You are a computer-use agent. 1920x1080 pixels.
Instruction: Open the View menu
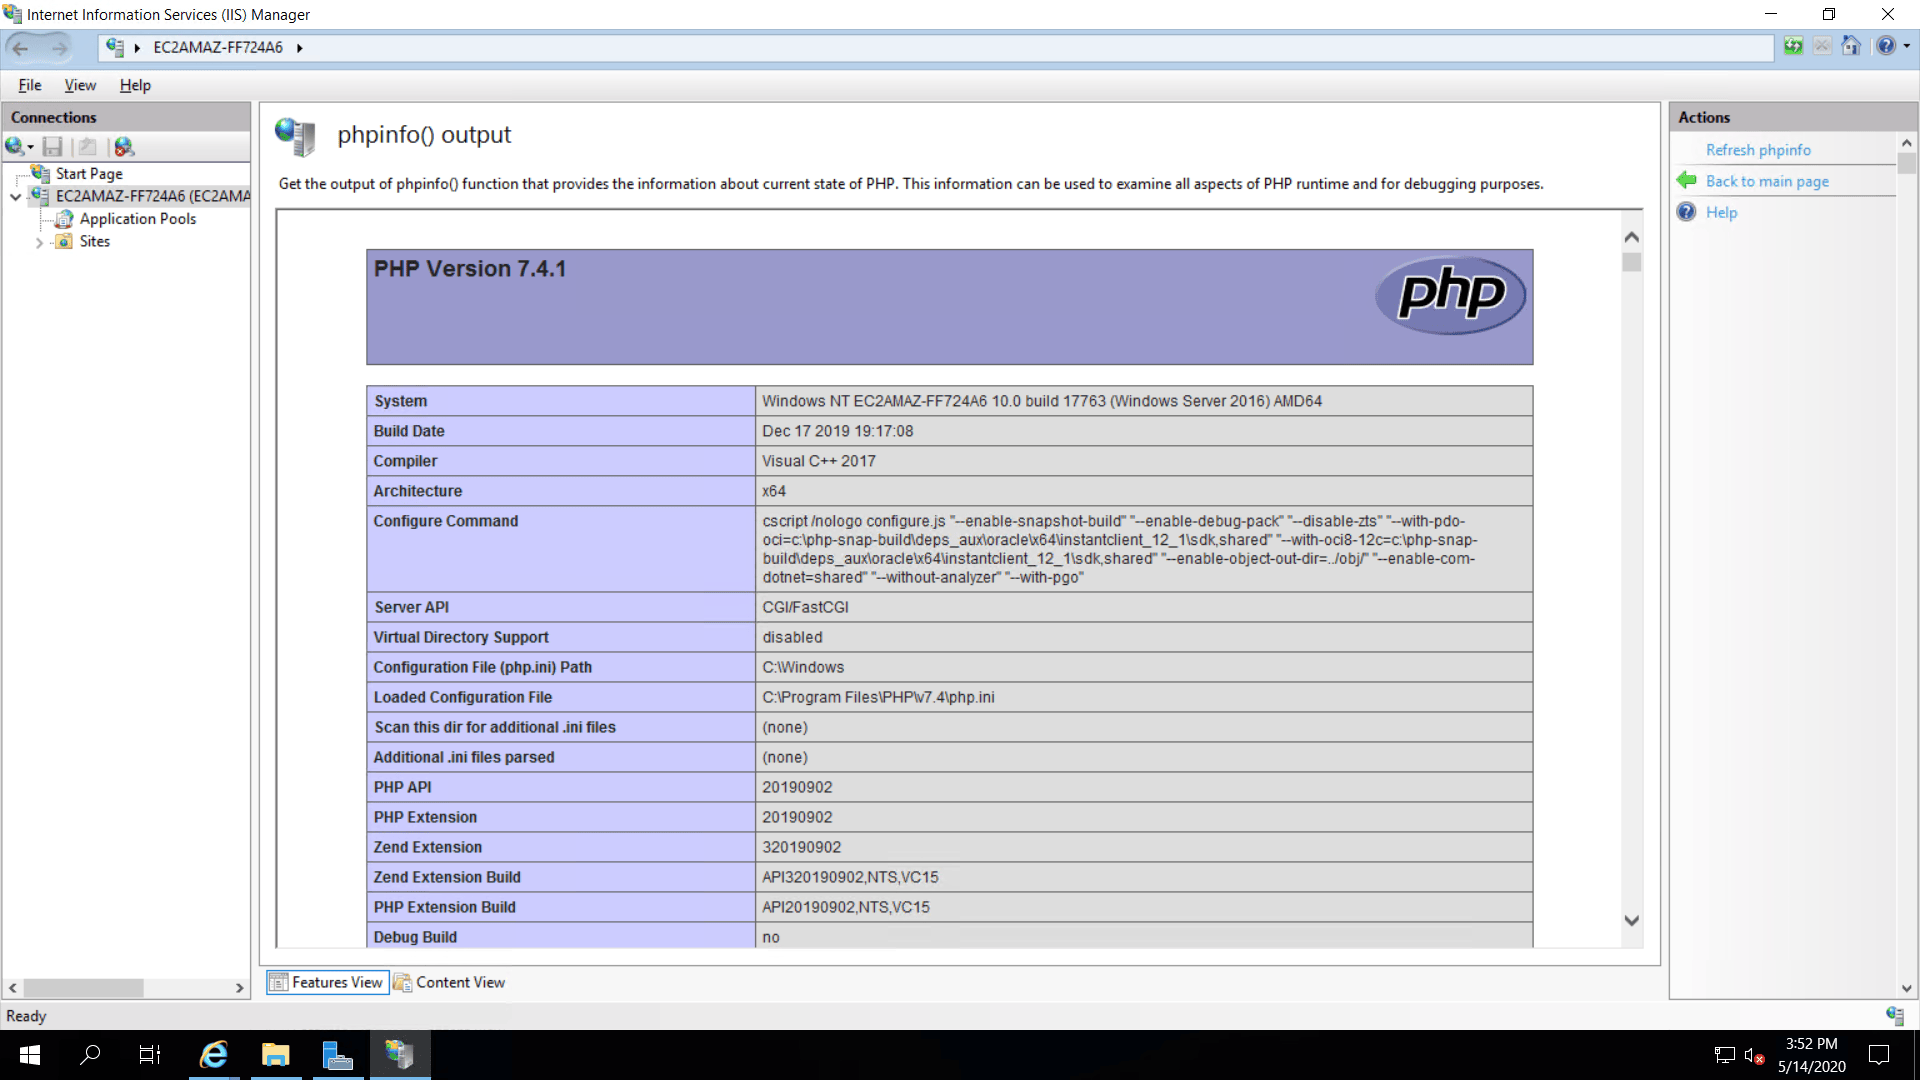pyautogui.click(x=80, y=86)
